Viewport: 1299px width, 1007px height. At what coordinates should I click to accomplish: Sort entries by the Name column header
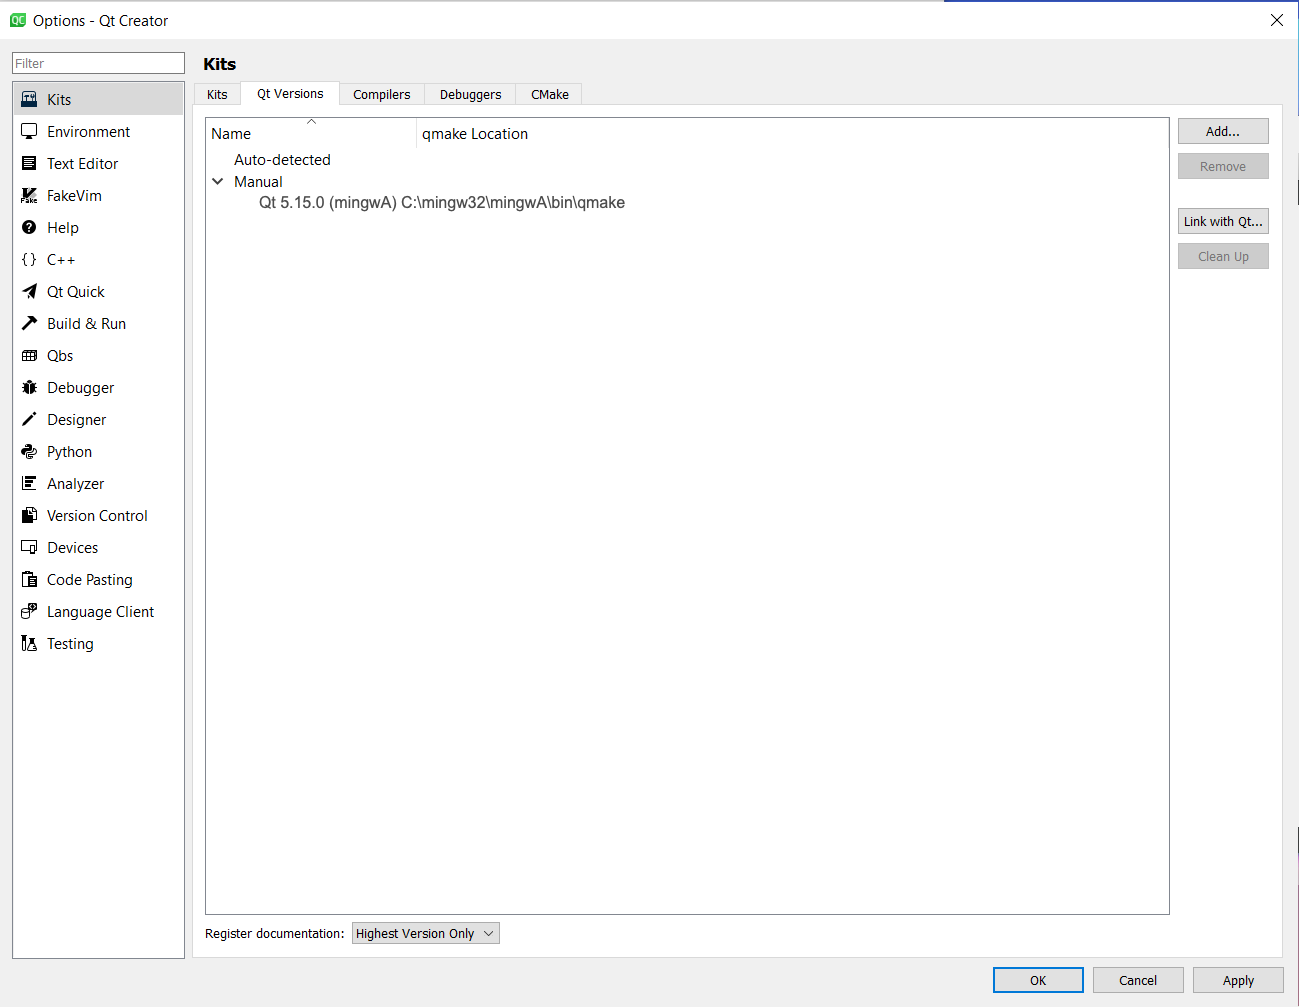231,133
